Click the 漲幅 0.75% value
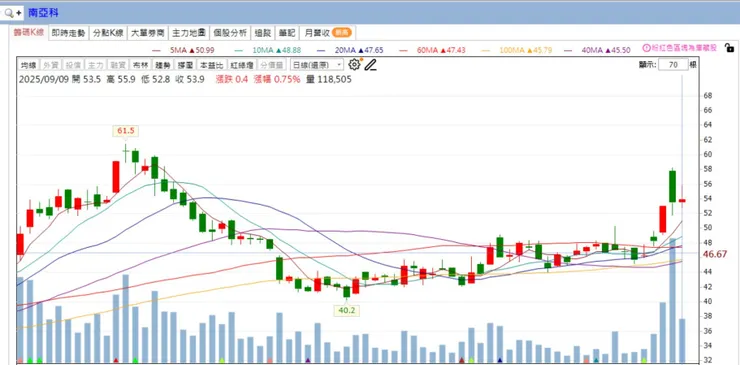Screen dimensions: 740x365 (278, 79)
